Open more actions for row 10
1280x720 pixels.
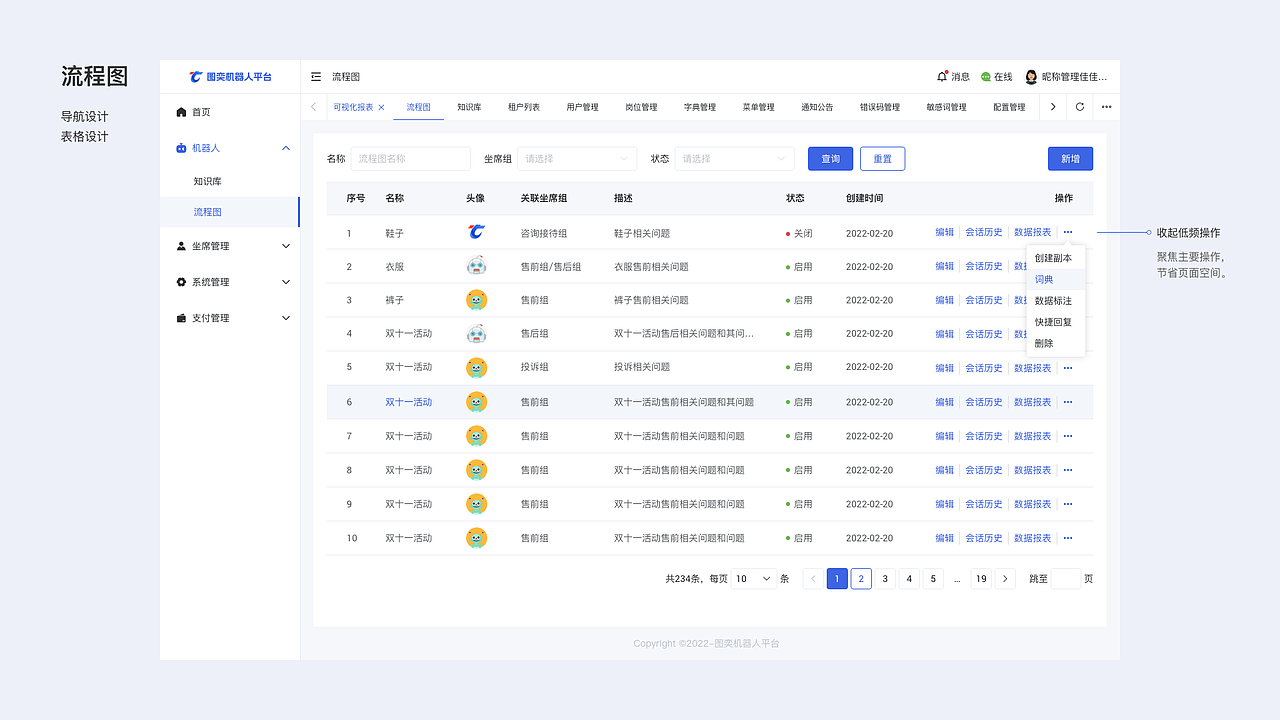1068,538
